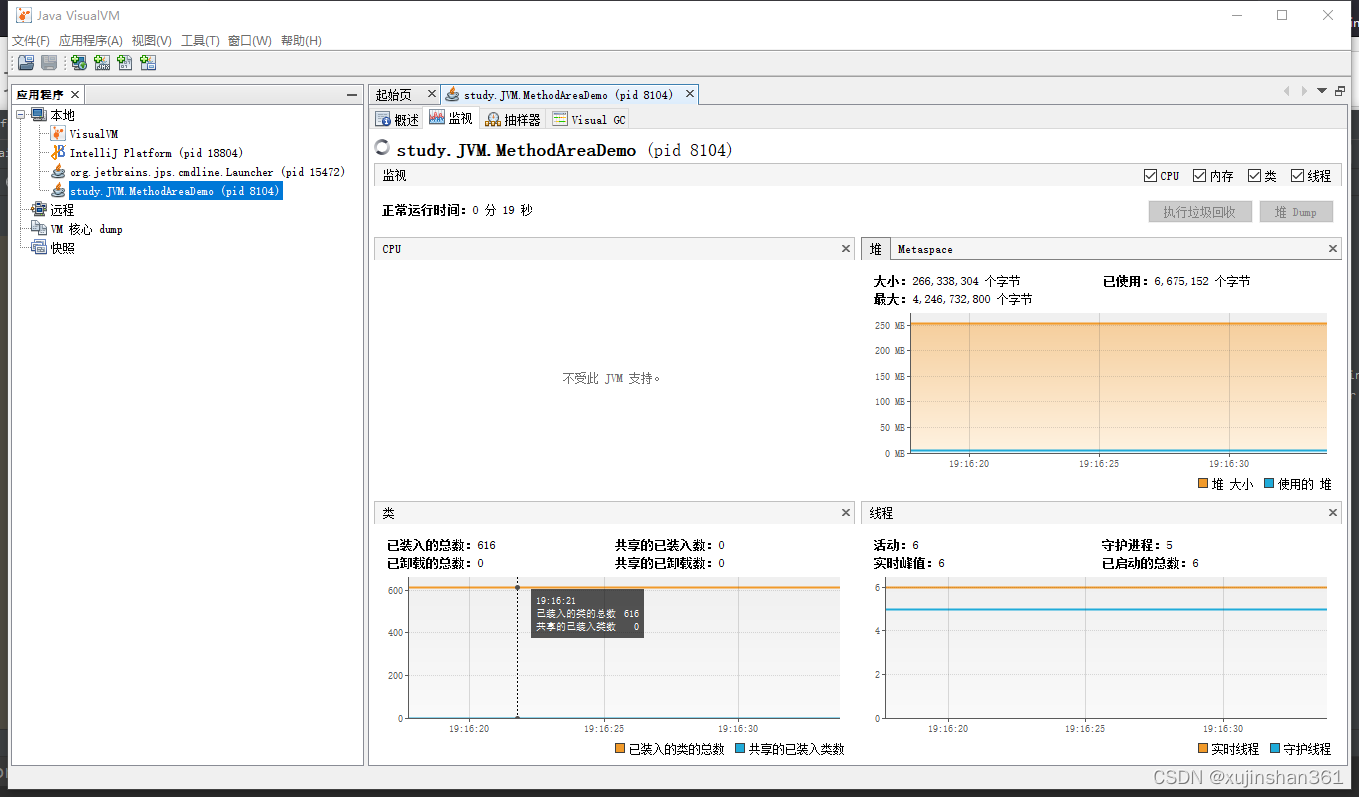Click the 已使用: 6,675,152 个字节 text

point(1176,282)
